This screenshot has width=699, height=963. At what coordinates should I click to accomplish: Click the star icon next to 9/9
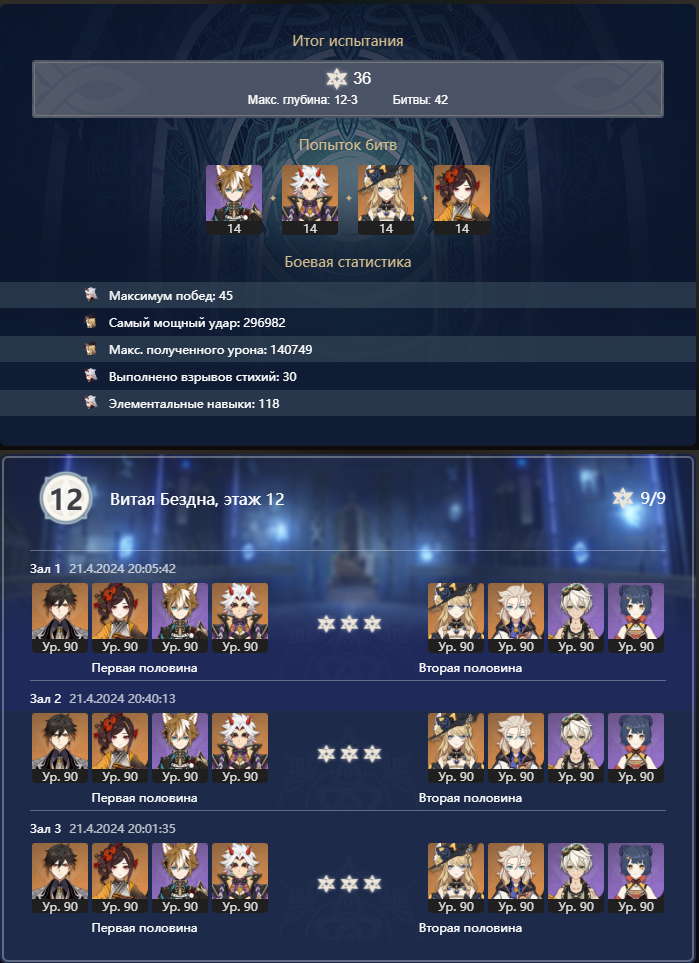(x=623, y=498)
